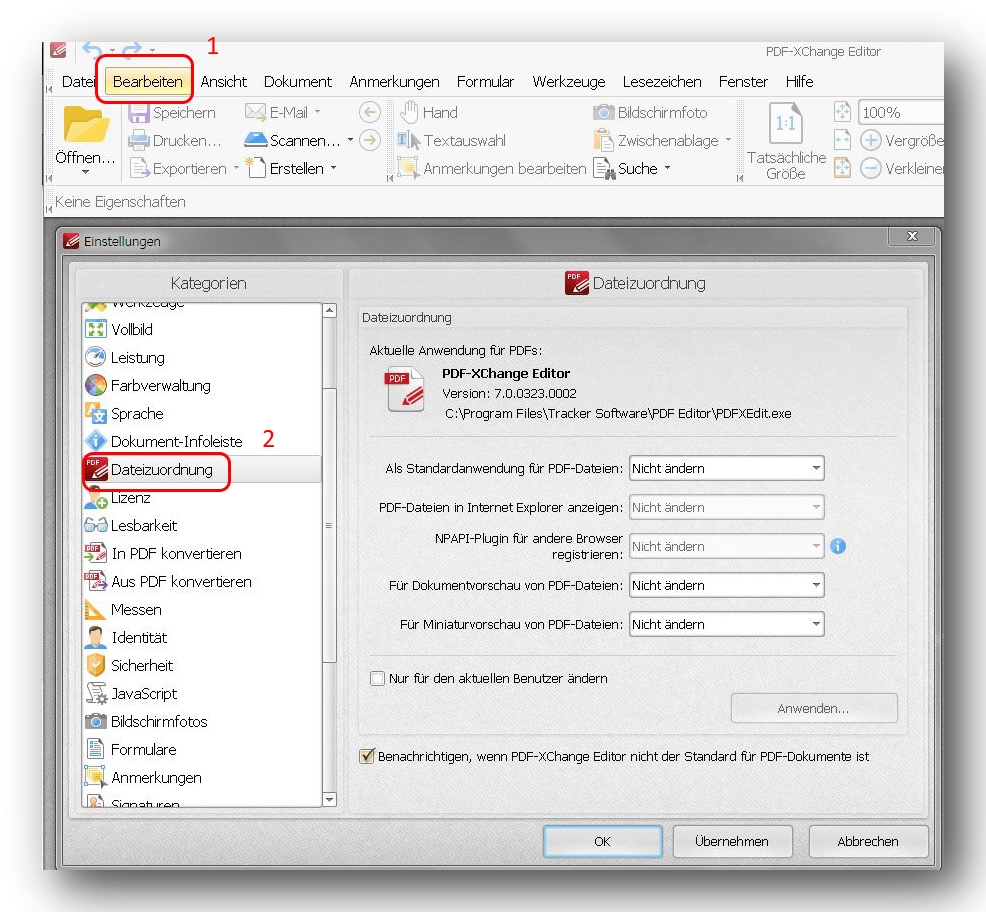This screenshot has height=912, width=986.
Task: Open the Ansicht menu
Action: coord(223,81)
